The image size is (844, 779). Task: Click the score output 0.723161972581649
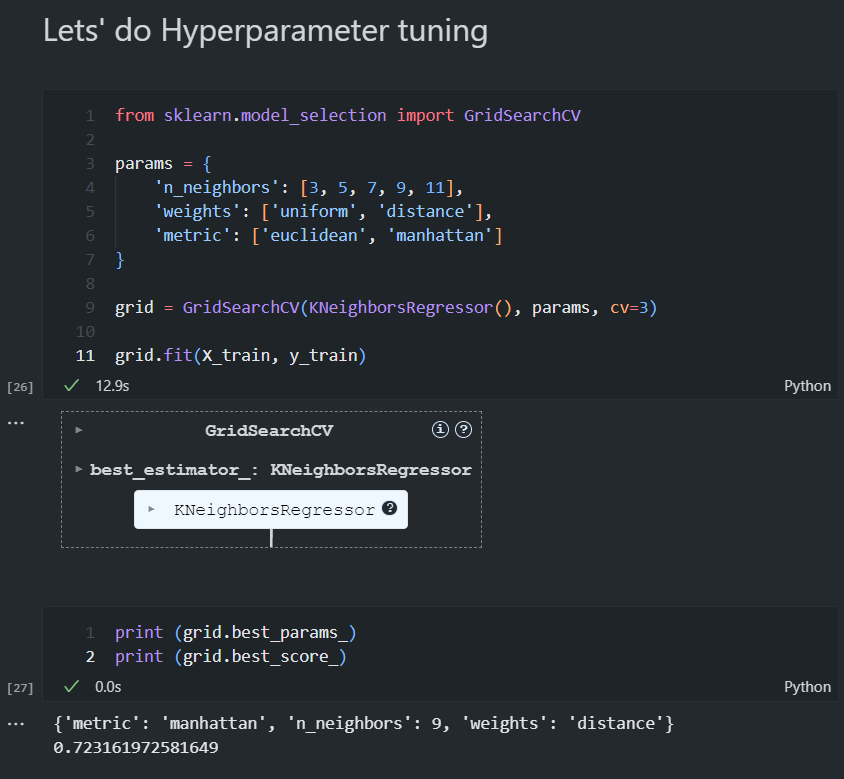click(x=136, y=747)
